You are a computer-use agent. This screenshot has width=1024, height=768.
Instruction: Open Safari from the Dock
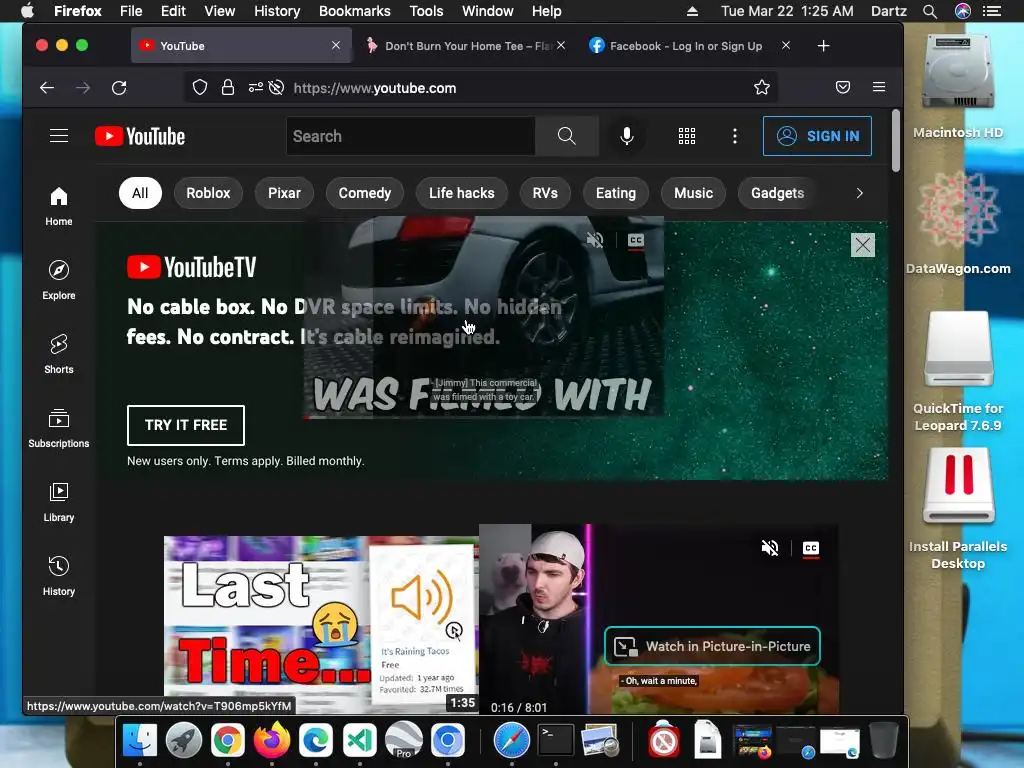pyautogui.click(x=511, y=741)
